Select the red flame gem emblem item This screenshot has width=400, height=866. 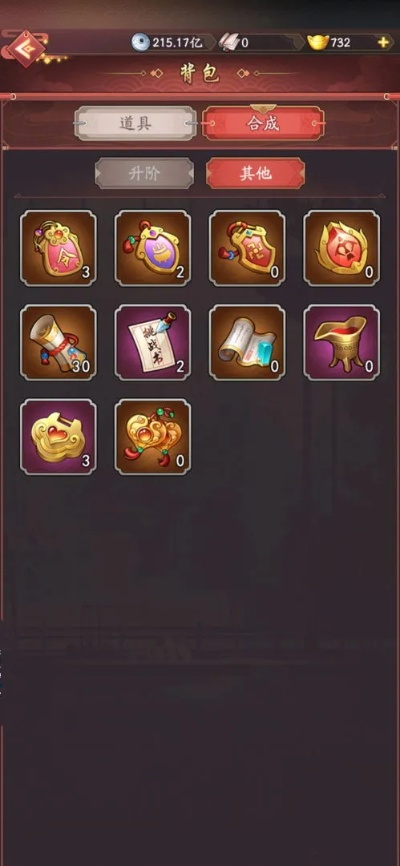pos(341,248)
